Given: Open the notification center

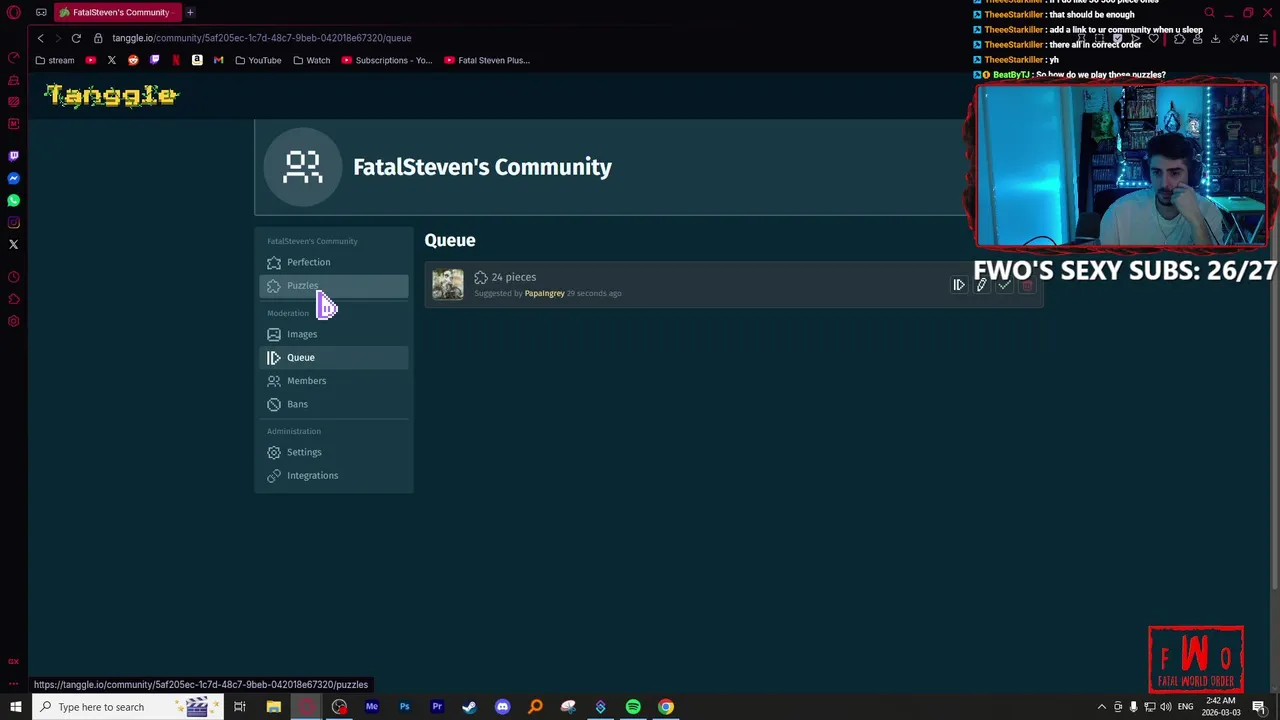Looking at the screenshot, I should click(1259, 707).
